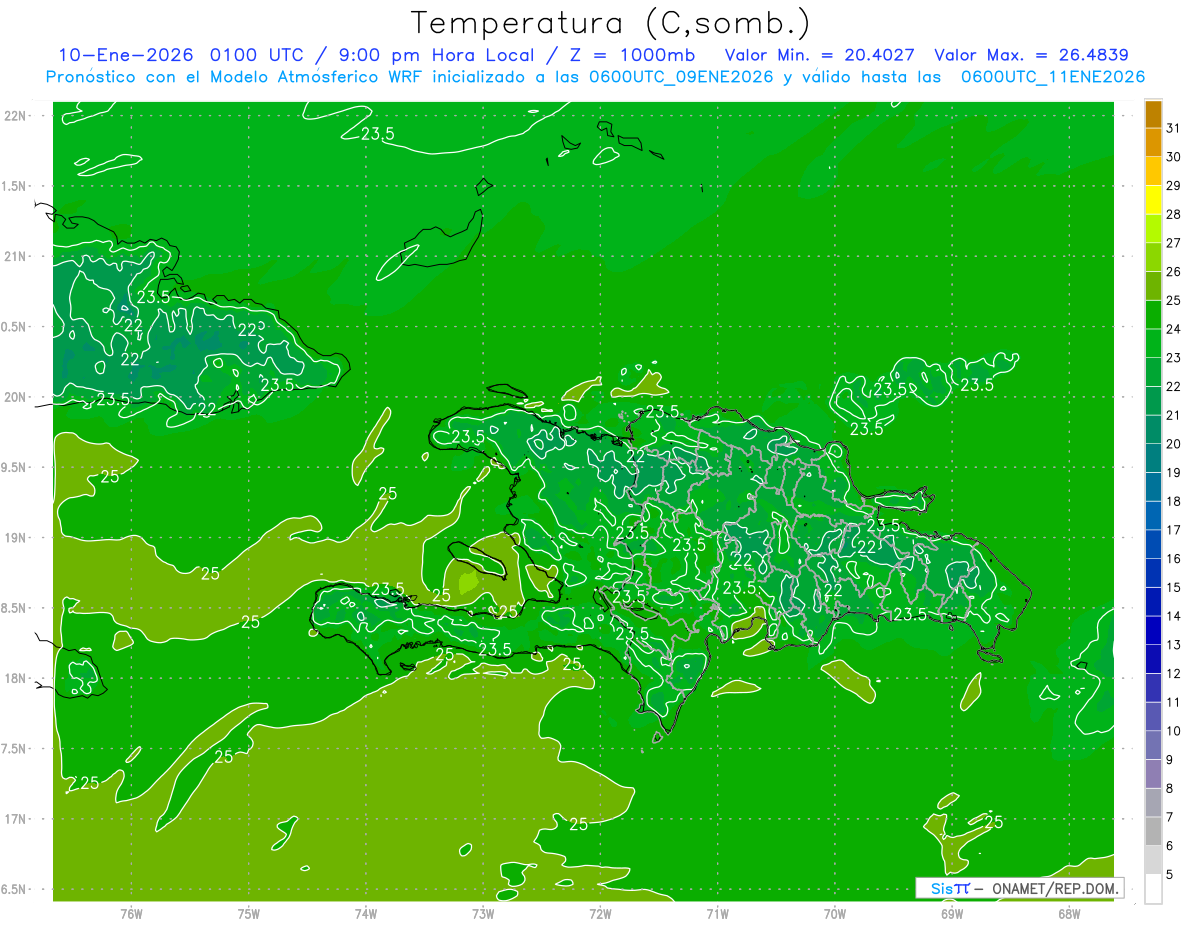Click the title 'Temperatura (C,somb.)'
This screenshot has width=1200, height=927.
[610, 23]
